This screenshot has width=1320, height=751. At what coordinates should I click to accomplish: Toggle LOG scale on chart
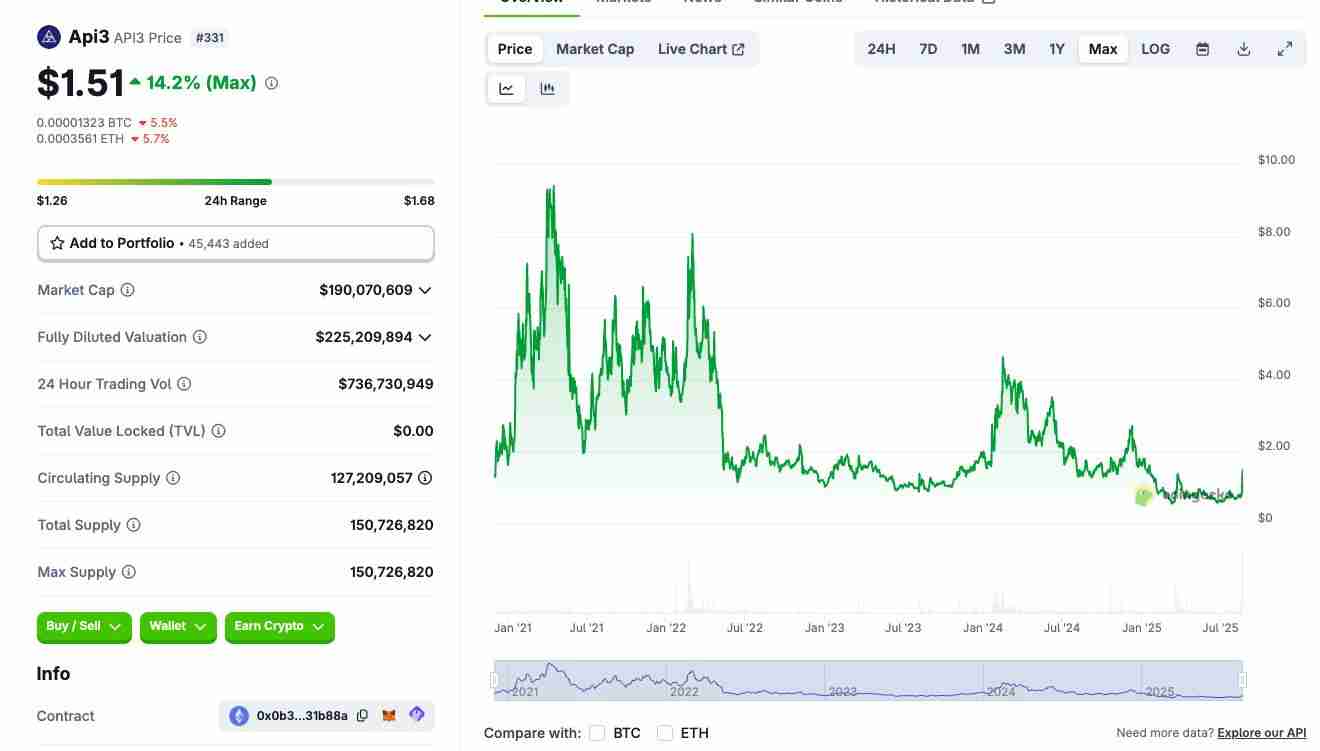point(1155,49)
